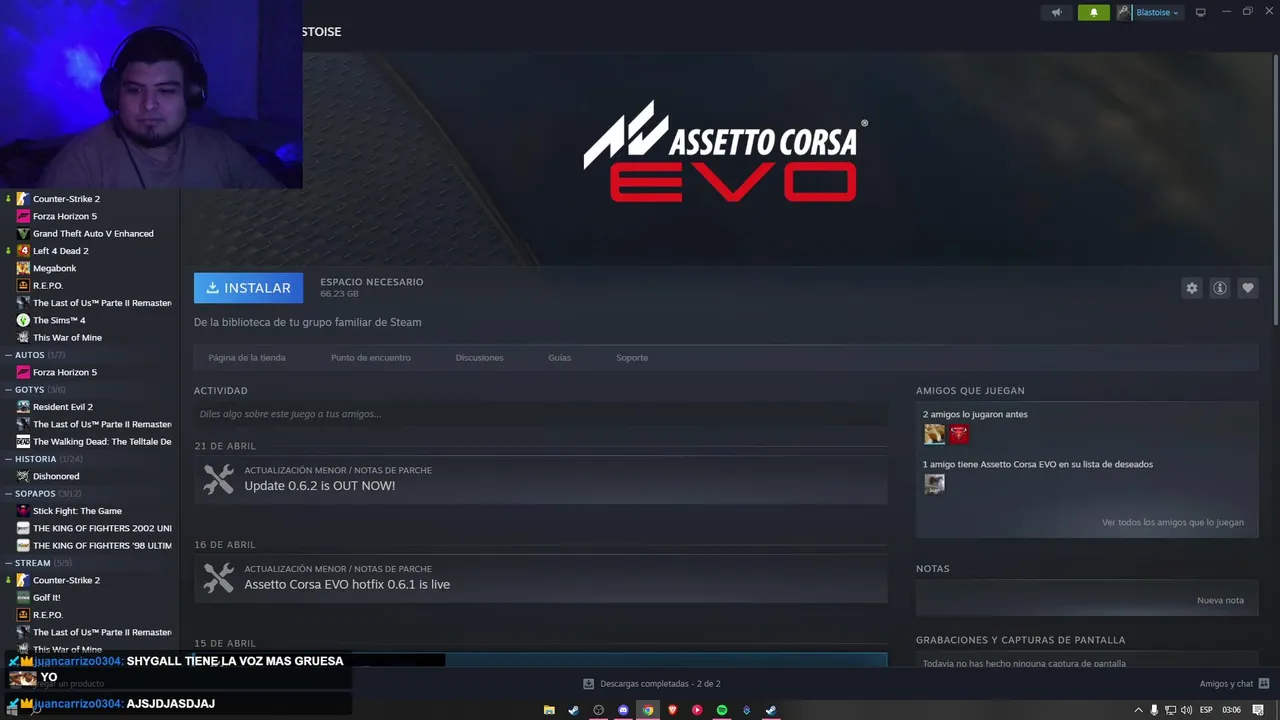1280x720 pixels.
Task: Open Brave browser from the taskbar
Action: (672, 710)
